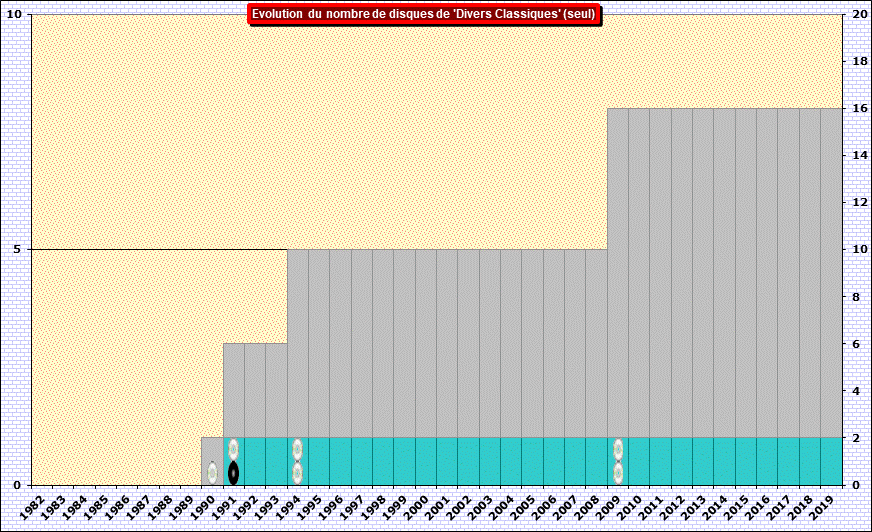872x532 pixels.
Task: Click the upper CD icon in 2009
Action: (618, 449)
